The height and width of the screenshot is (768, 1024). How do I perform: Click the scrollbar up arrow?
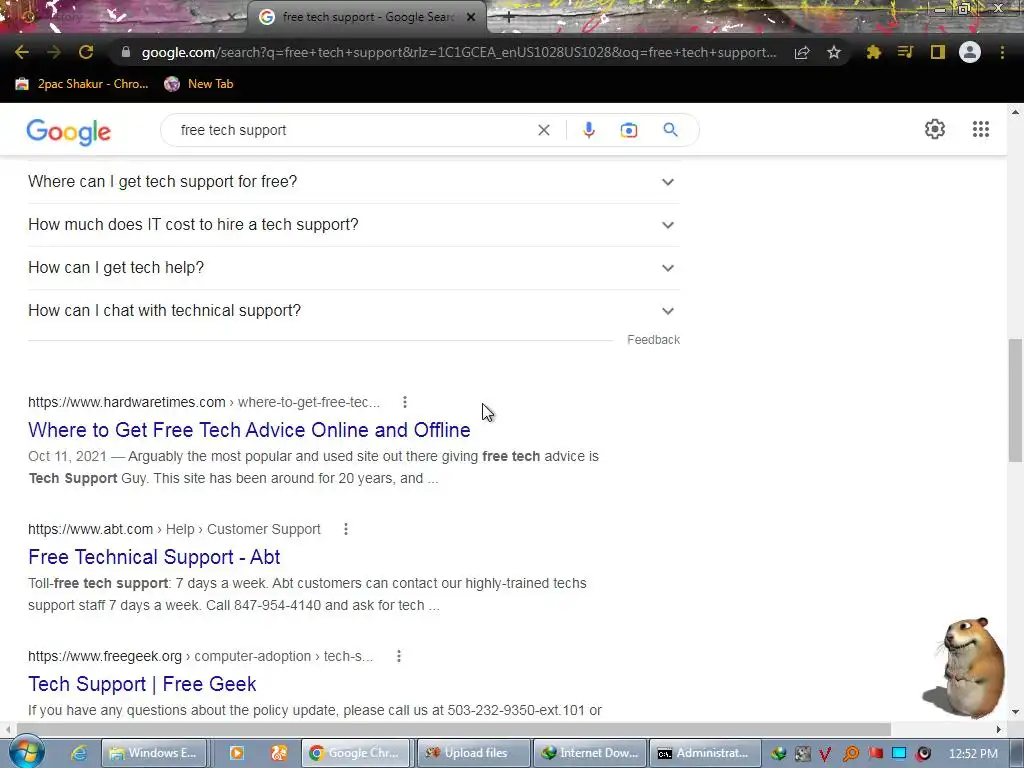click(x=1015, y=112)
